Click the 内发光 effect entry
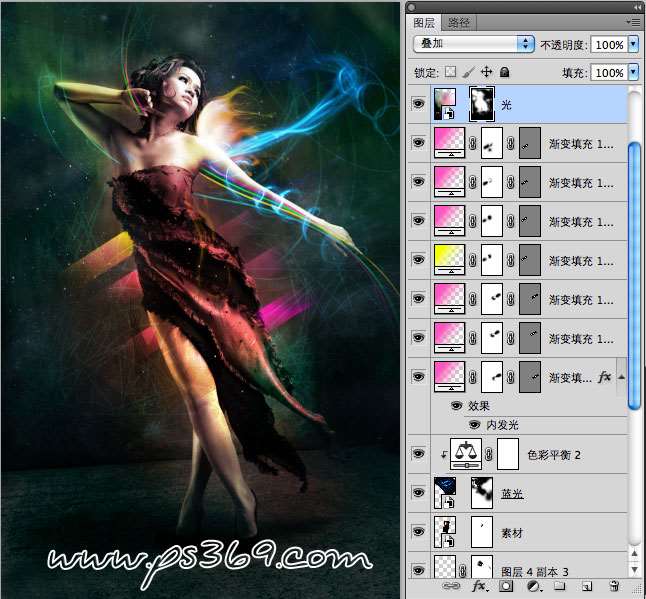The image size is (646, 599). 502,425
